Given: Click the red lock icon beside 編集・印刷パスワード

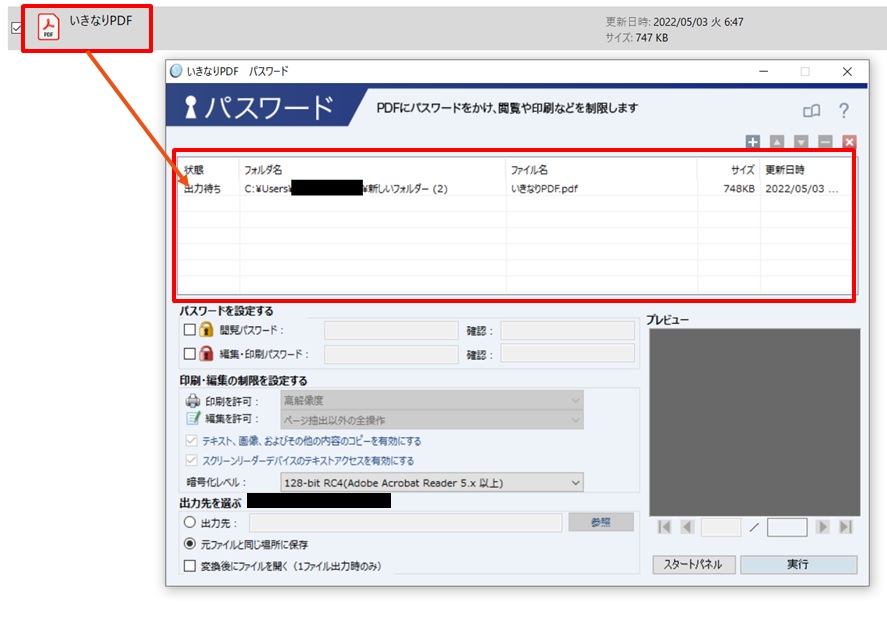Looking at the screenshot, I should point(206,354).
